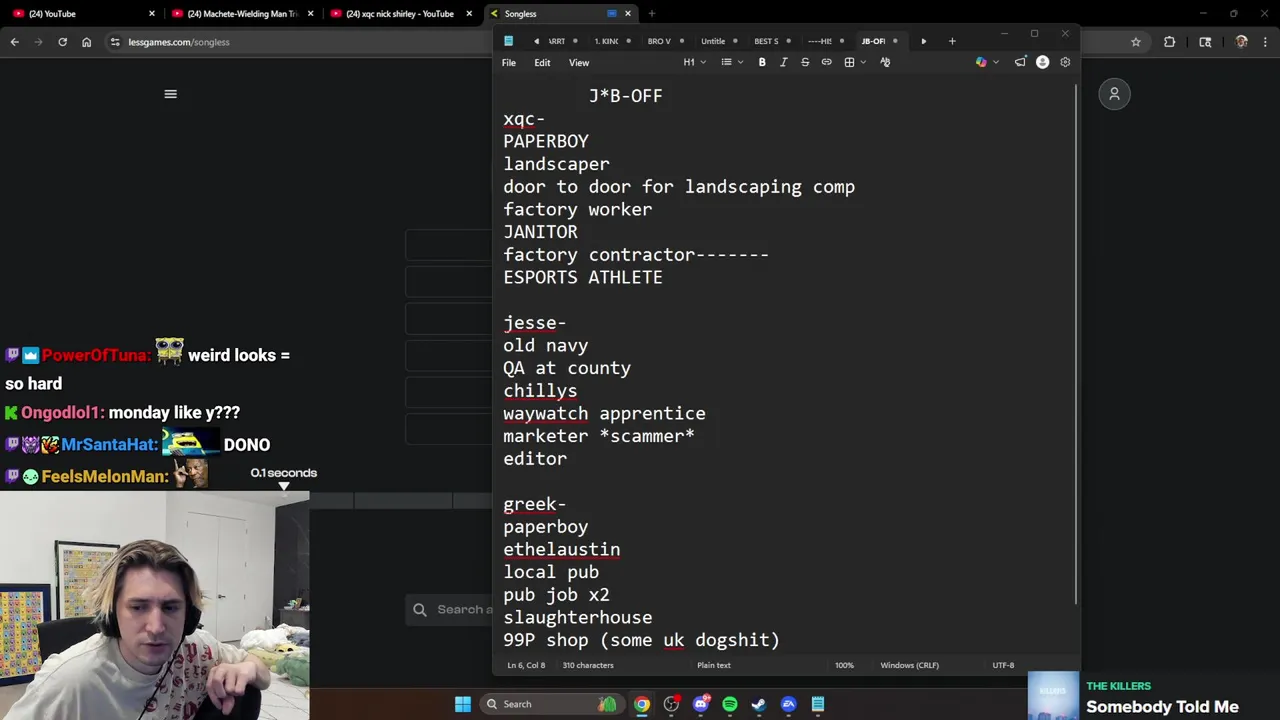Switch to Google Chrome from the taskbar
The width and height of the screenshot is (1280, 720).
click(642, 704)
